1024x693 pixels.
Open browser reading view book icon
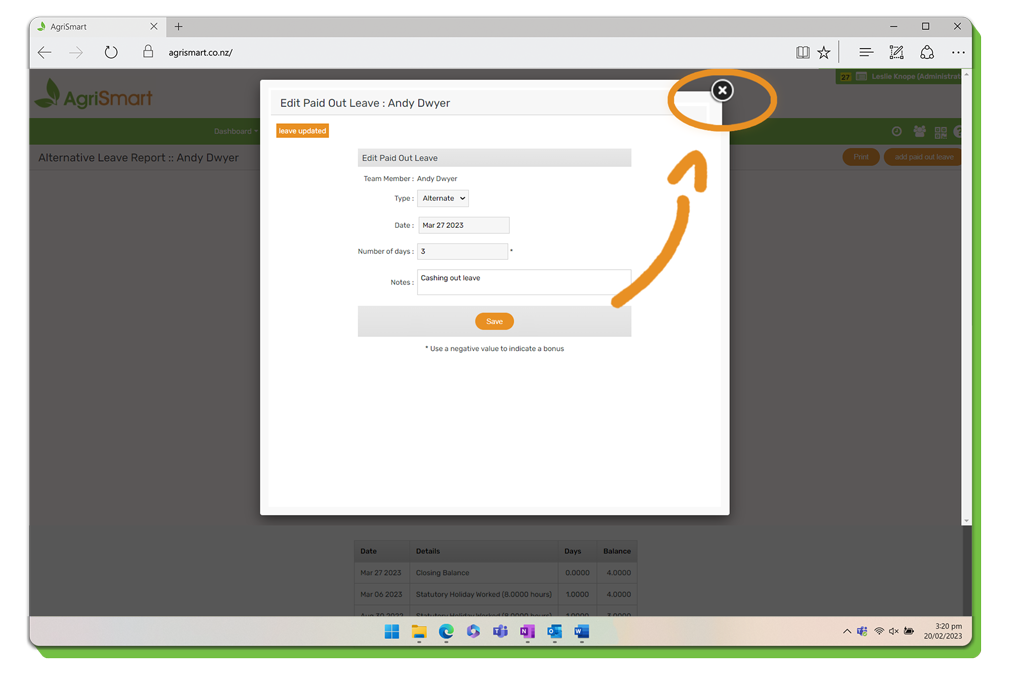(x=802, y=53)
